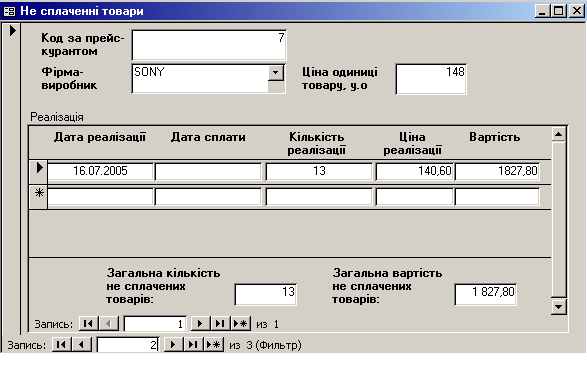The image size is (587, 384).
Task: Click the Вартість cell 1827,80
Action: point(497,171)
